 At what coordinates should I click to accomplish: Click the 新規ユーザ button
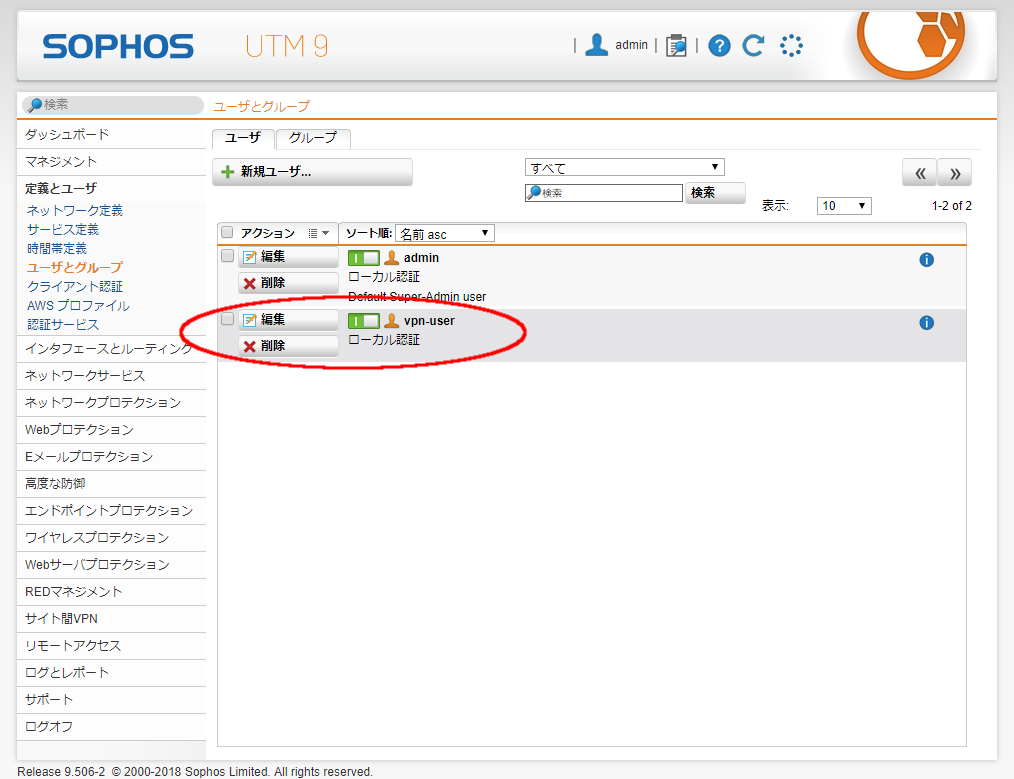[x=312, y=172]
